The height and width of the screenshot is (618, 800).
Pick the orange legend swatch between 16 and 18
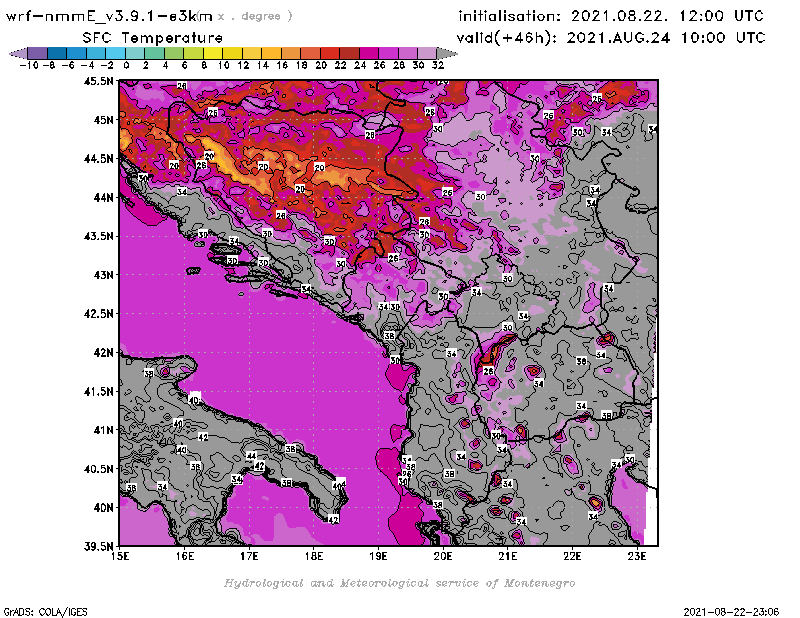pos(290,53)
